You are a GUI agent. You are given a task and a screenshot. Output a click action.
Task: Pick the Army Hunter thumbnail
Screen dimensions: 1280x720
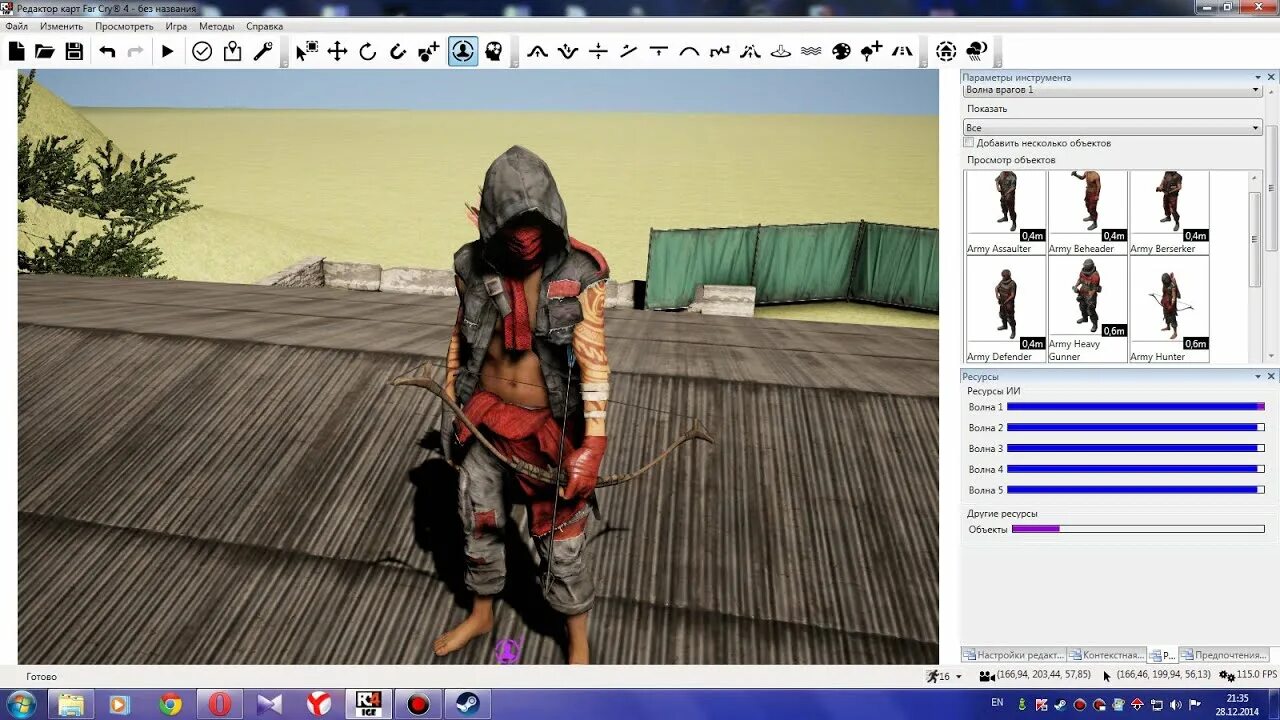click(x=1169, y=309)
